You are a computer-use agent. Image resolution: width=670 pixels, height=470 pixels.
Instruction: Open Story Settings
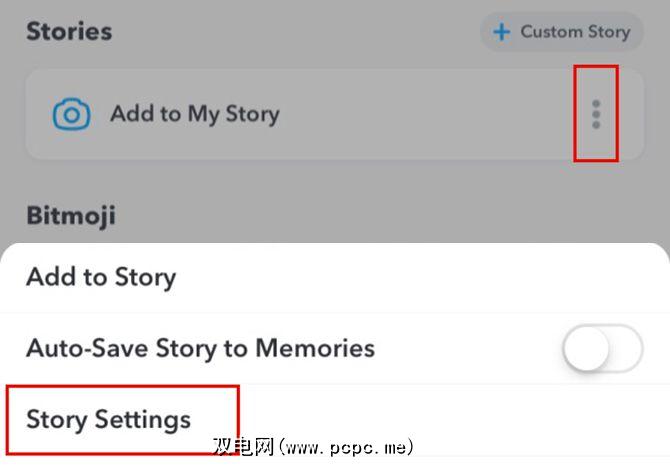[x=109, y=418]
